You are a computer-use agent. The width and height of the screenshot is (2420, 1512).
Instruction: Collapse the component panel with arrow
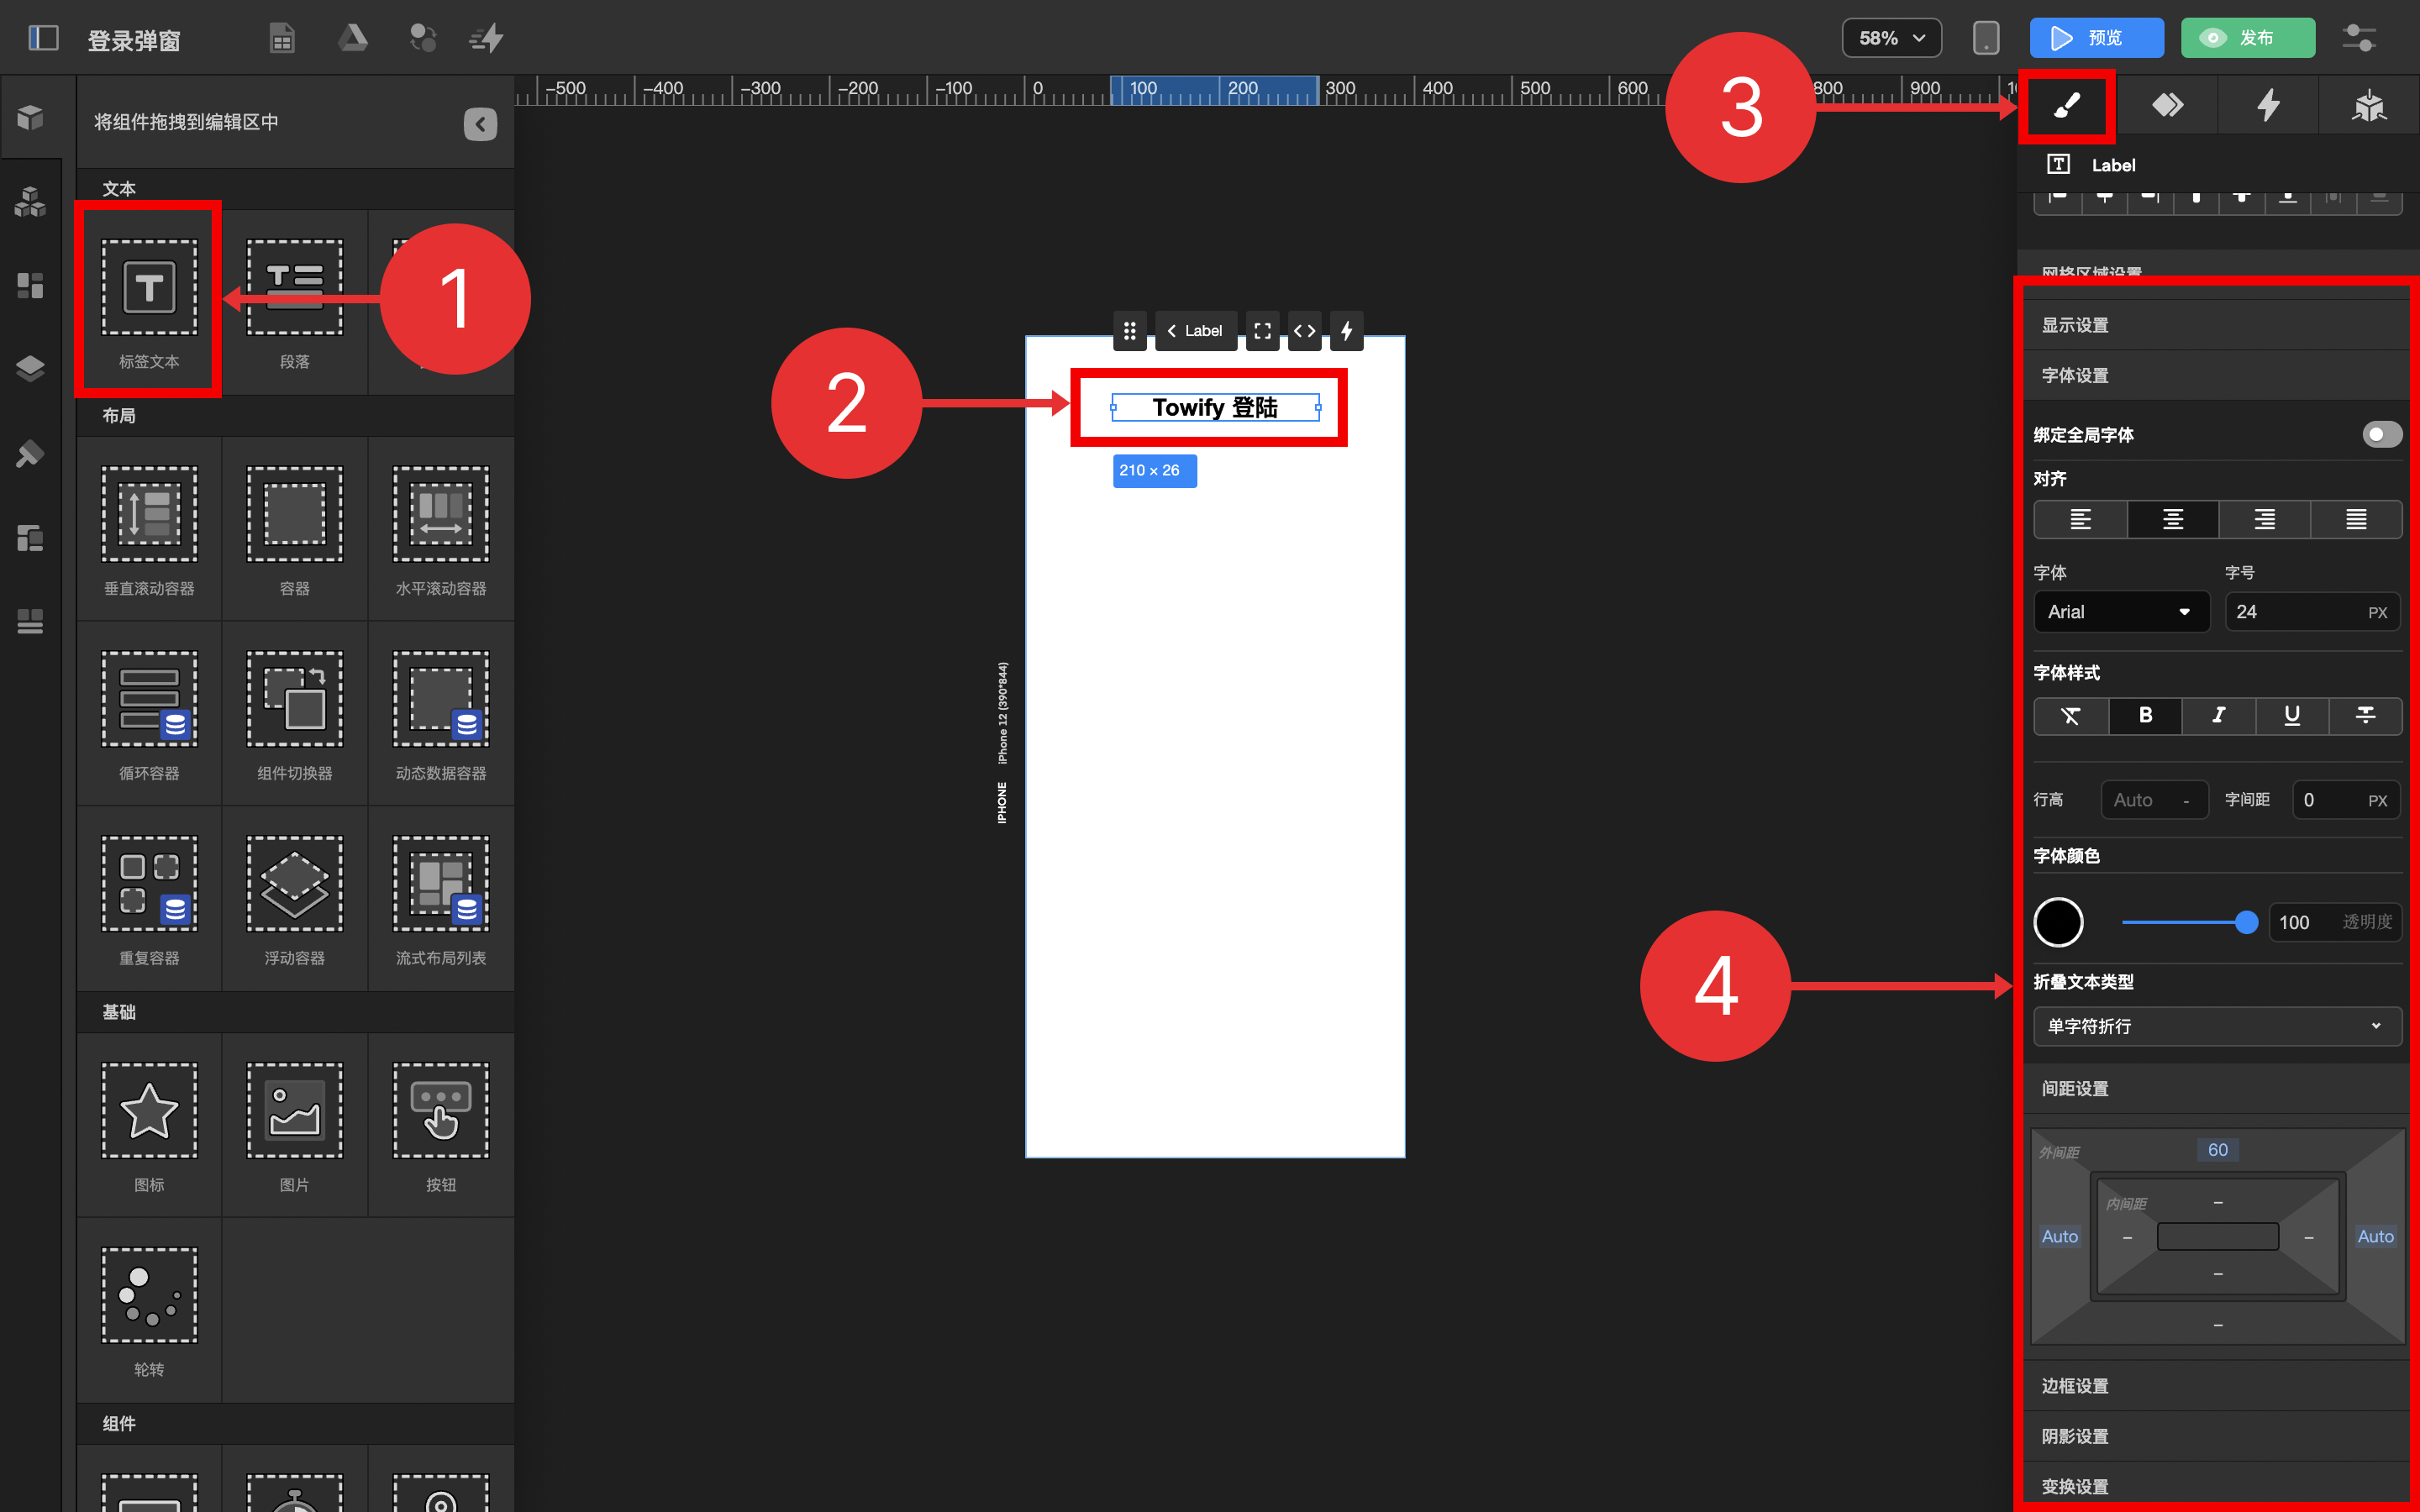tap(480, 124)
